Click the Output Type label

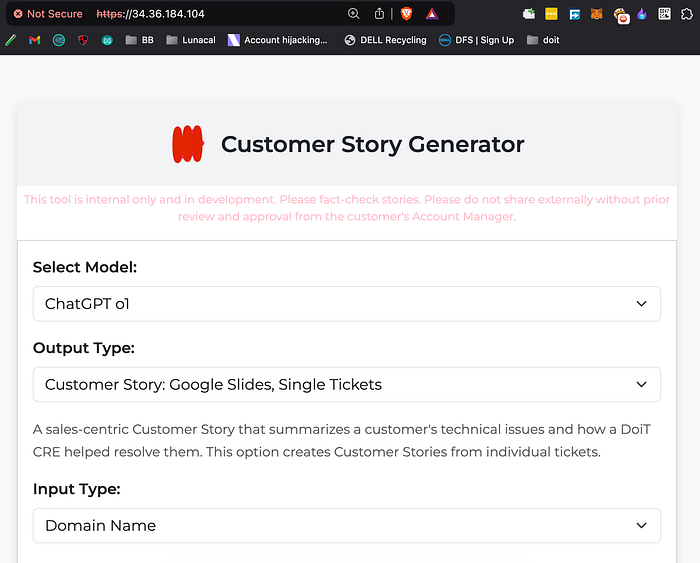[84, 348]
